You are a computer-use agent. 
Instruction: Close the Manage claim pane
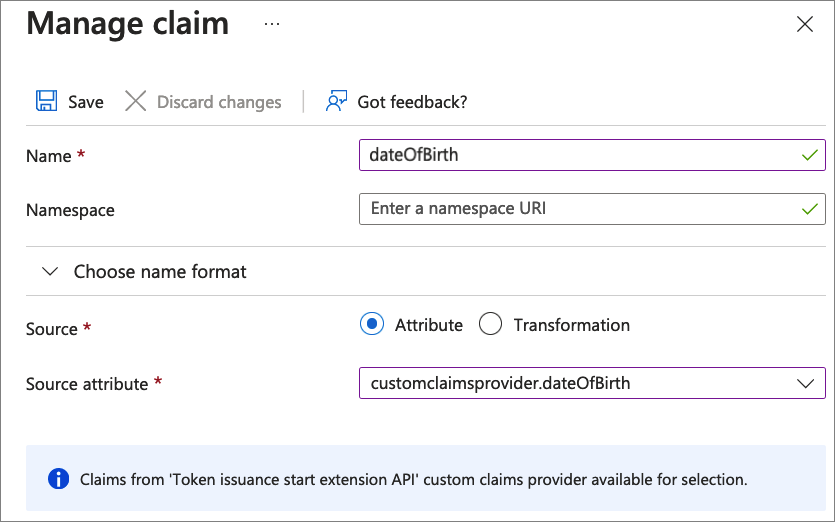tap(804, 25)
